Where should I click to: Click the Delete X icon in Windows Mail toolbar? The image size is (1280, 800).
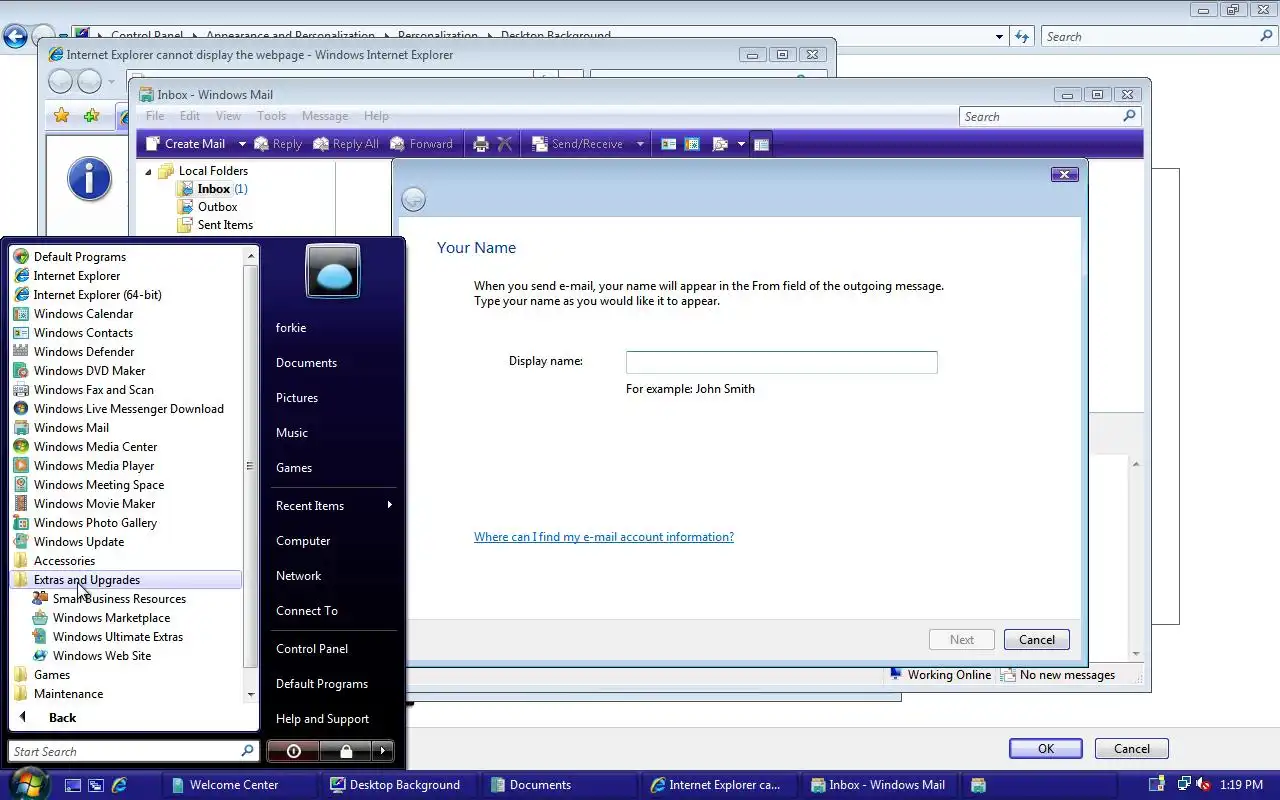click(505, 144)
